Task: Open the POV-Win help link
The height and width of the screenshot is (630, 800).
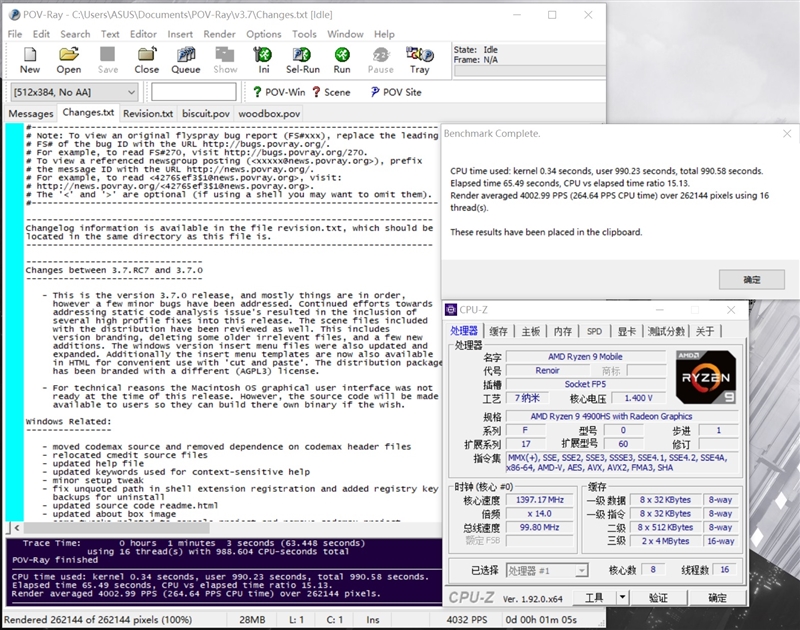Action: click(x=279, y=92)
